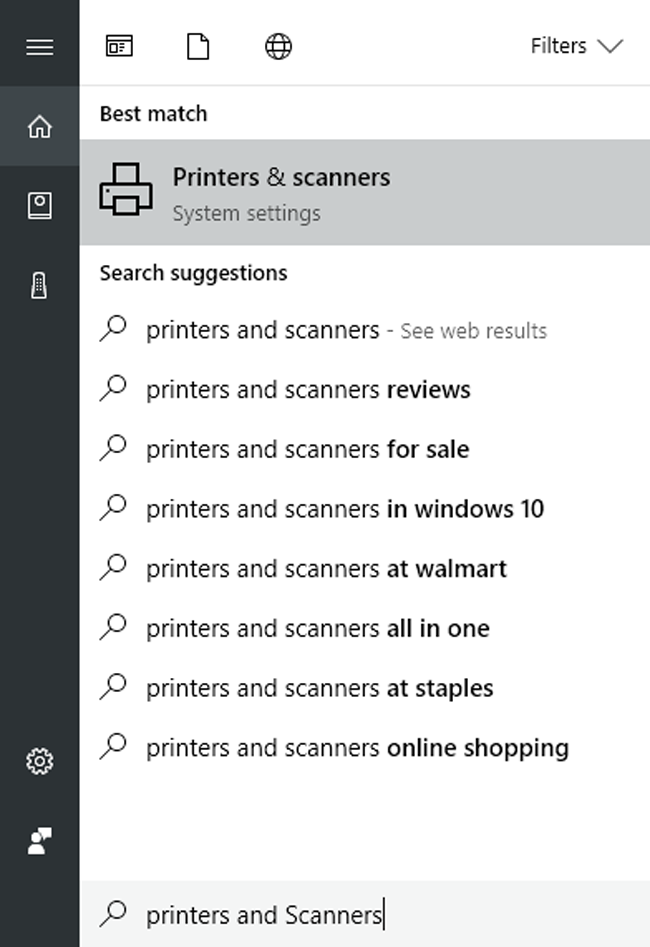Viewport: 650px width, 947px height.
Task: Open the Devices remote icon in sidebar
Action: (x=39, y=285)
